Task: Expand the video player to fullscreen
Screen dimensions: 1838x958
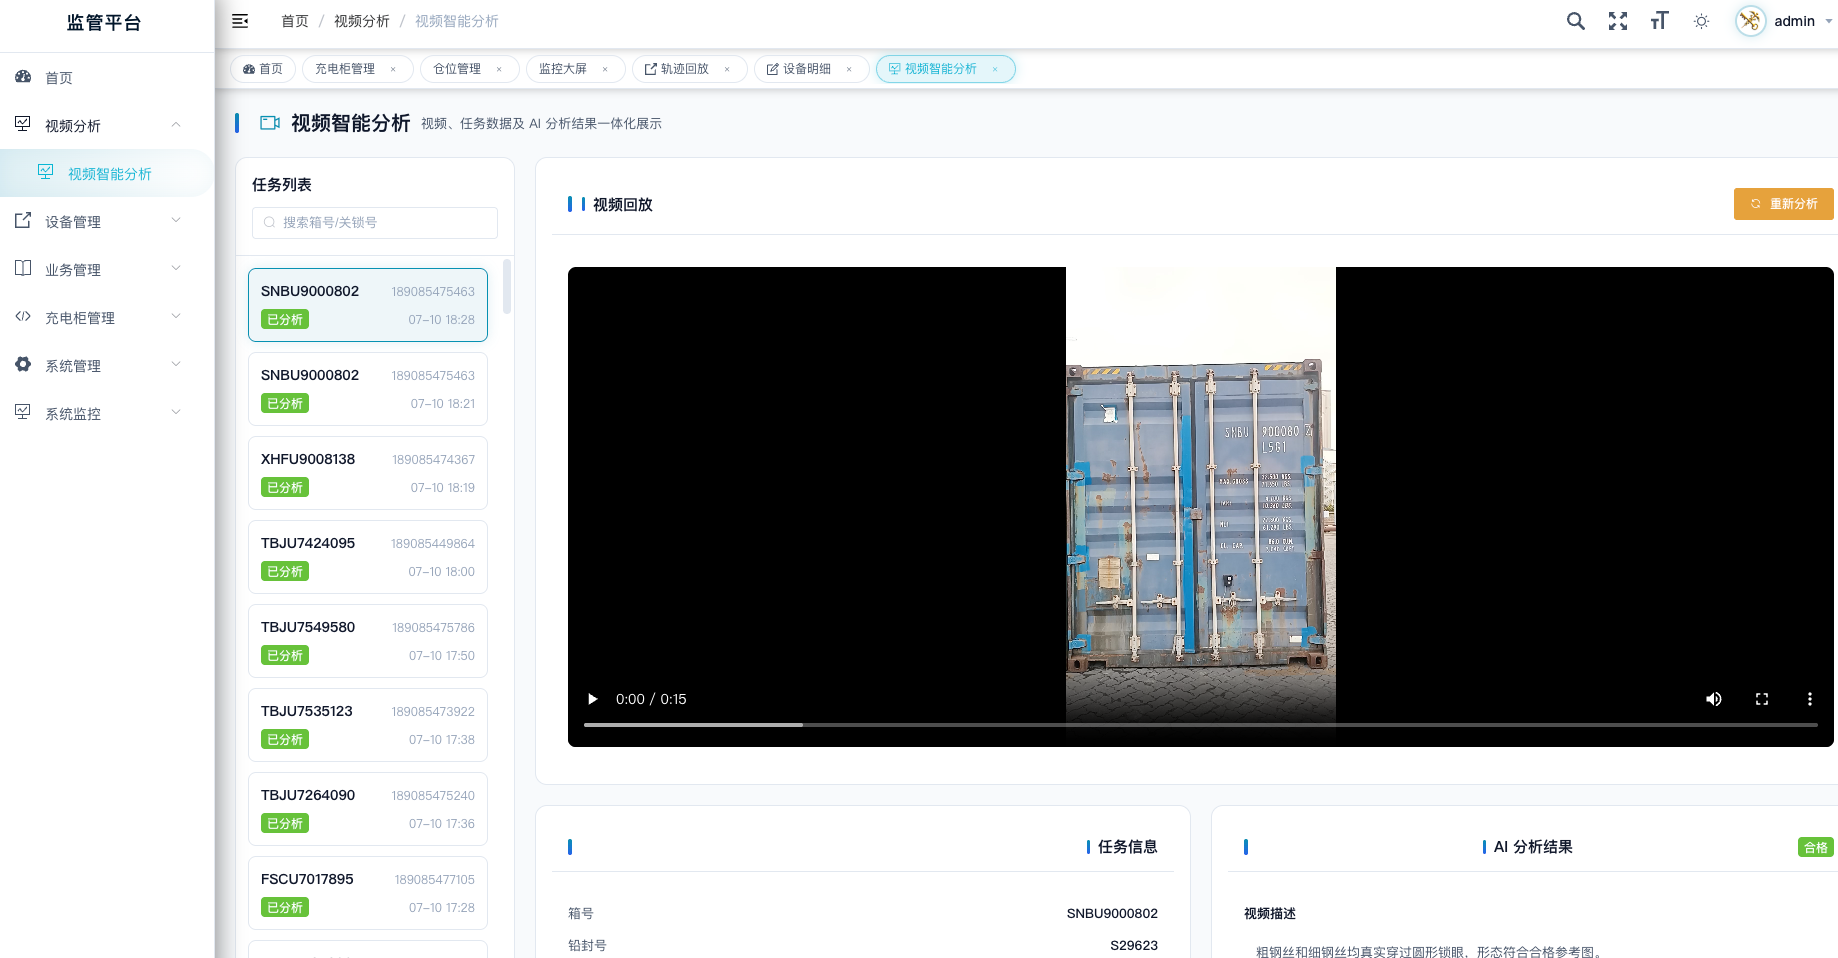Action: pos(1762,699)
